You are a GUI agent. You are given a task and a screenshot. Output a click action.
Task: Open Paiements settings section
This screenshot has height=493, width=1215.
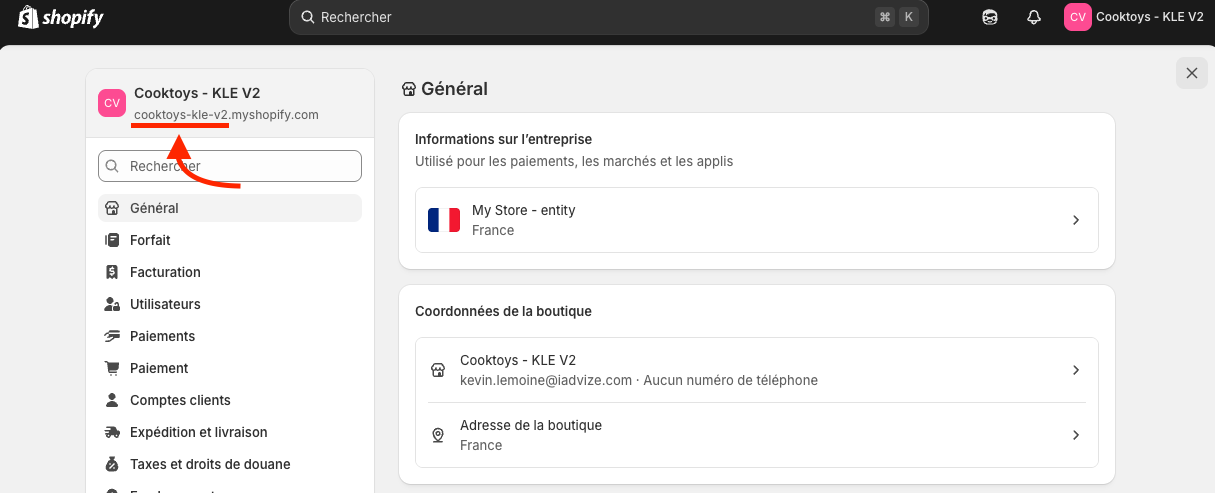162,336
